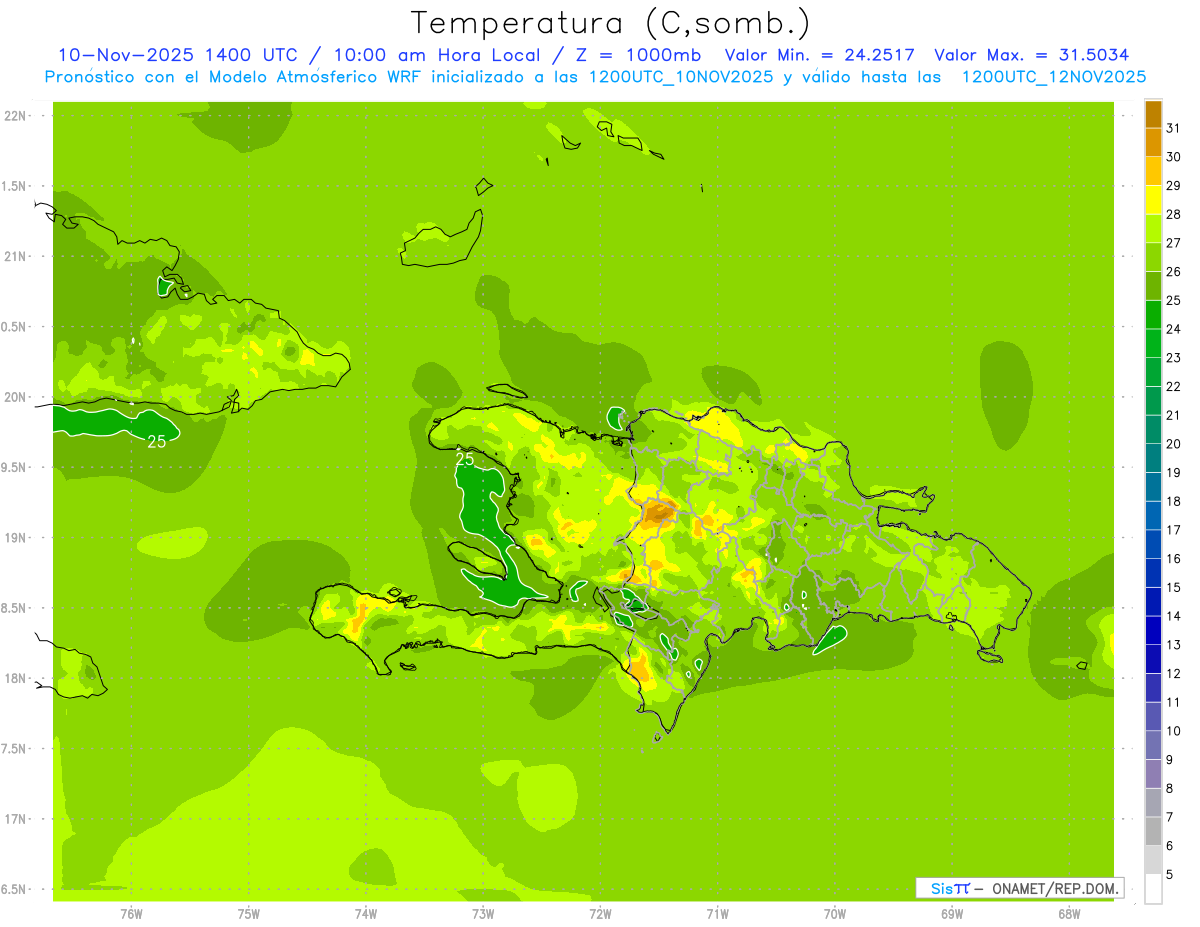Viewport: 1200px width, 927px height.
Task: Click the 25 contour label over western Haiti
Action: pos(465,459)
